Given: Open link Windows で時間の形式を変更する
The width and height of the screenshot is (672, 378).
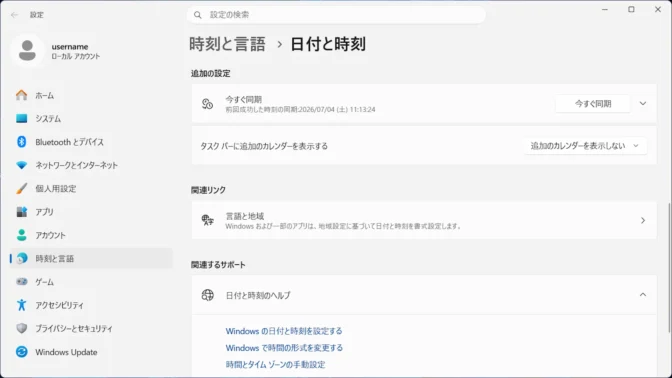Looking at the screenshot, I should tap(284, 348).
